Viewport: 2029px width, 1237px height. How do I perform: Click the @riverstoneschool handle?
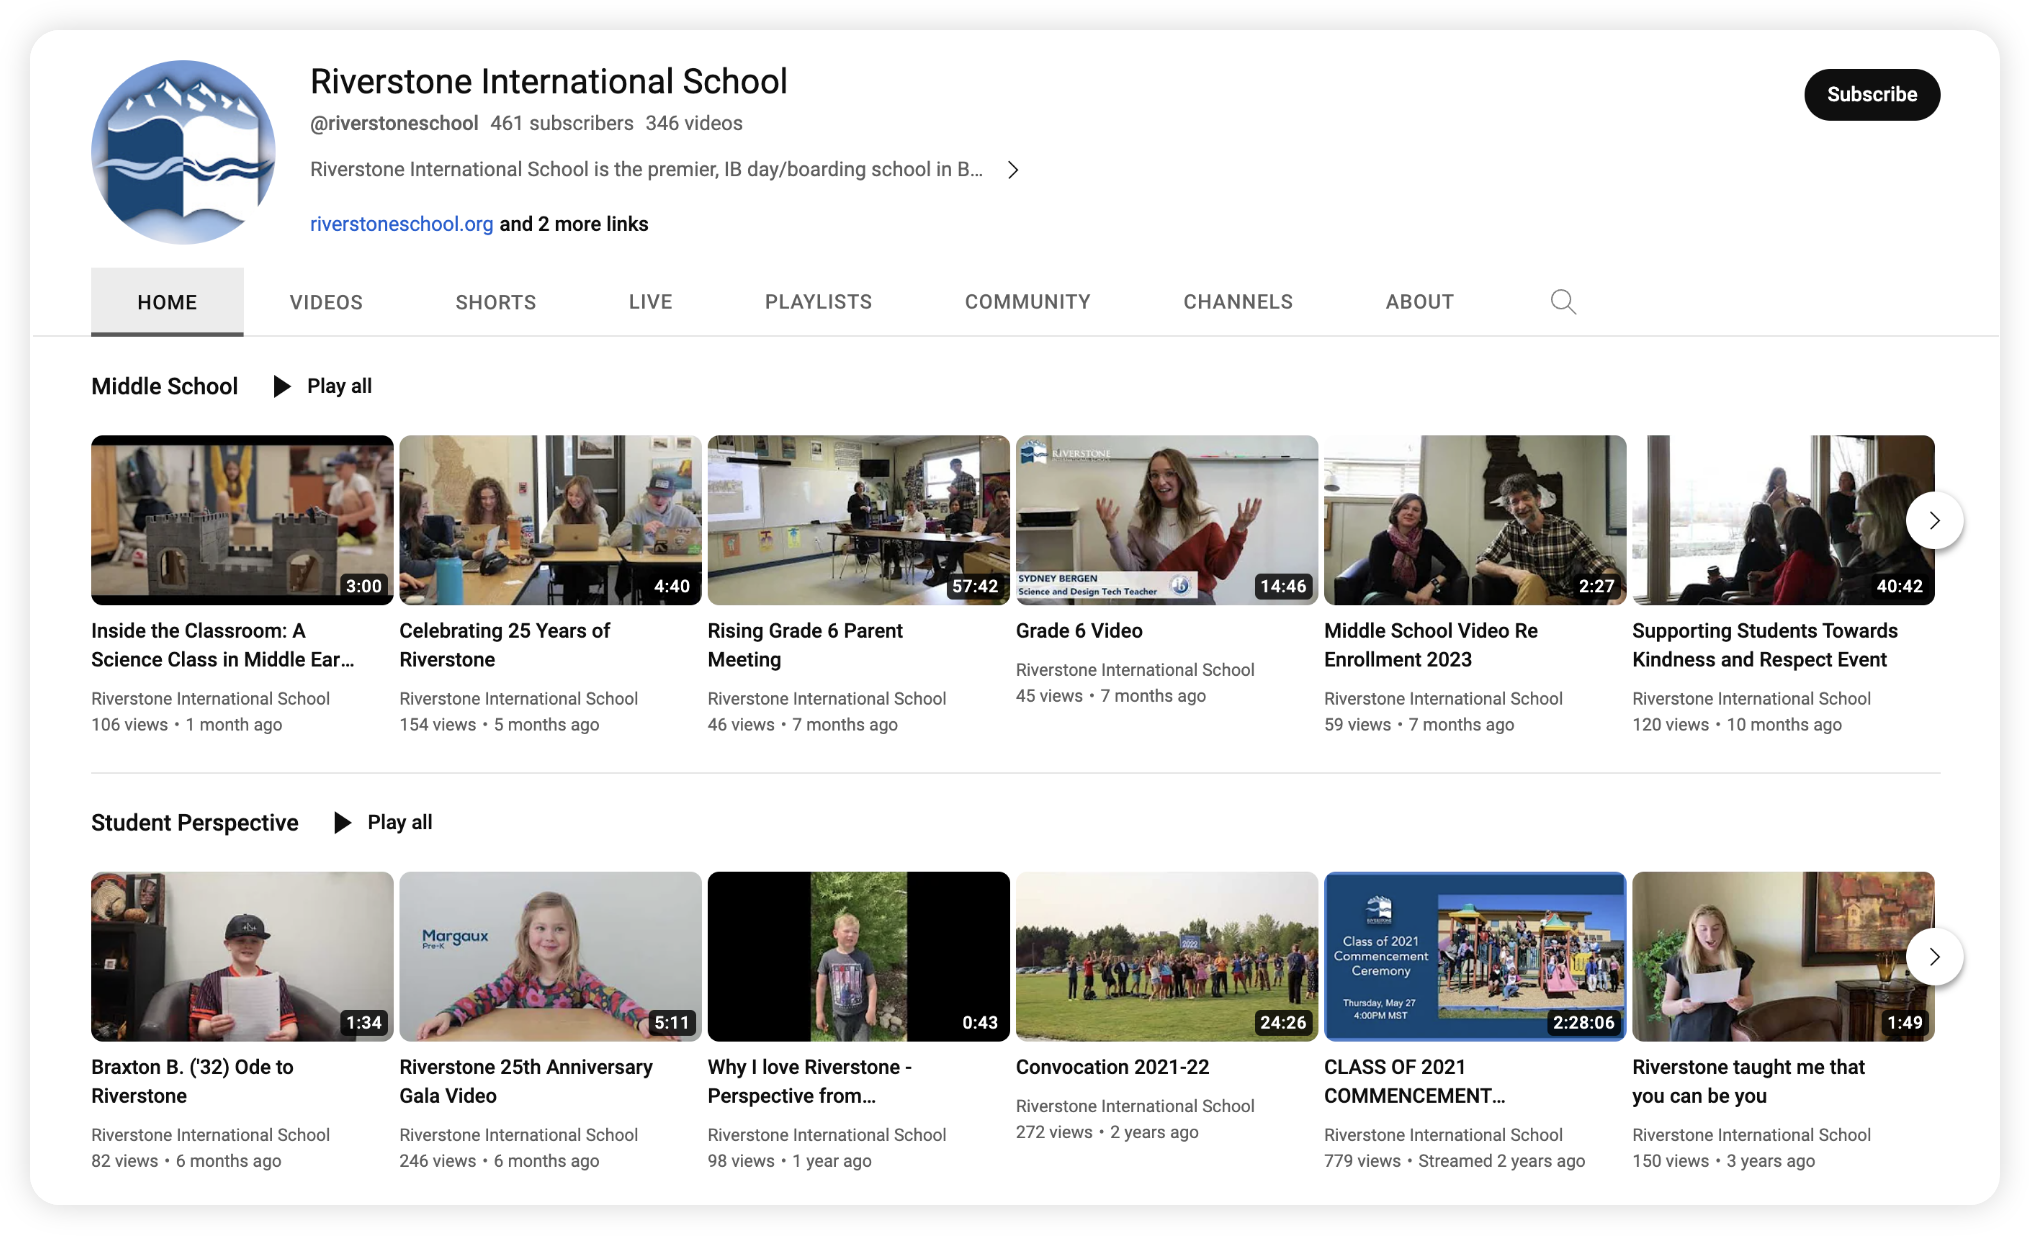[394, 123]
